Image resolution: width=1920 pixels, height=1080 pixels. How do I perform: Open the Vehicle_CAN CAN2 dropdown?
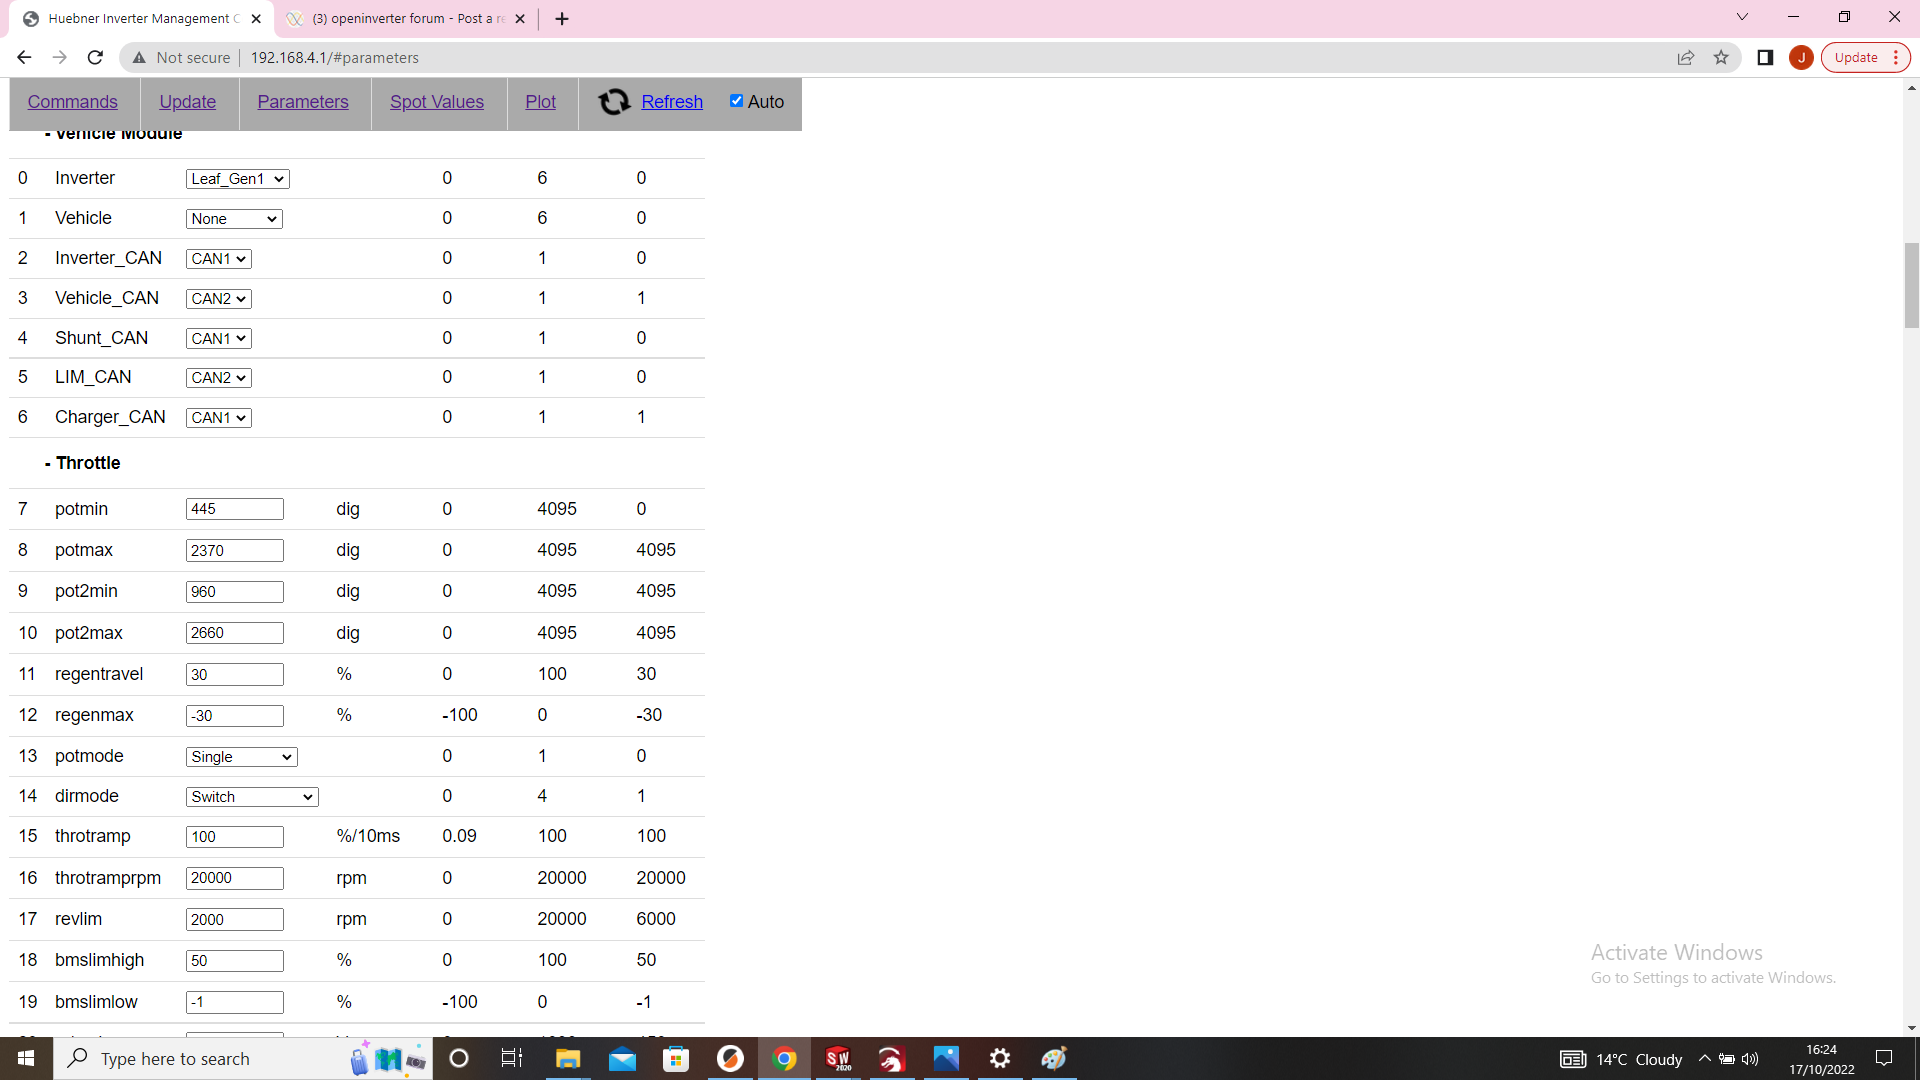(x=218, y=299)
